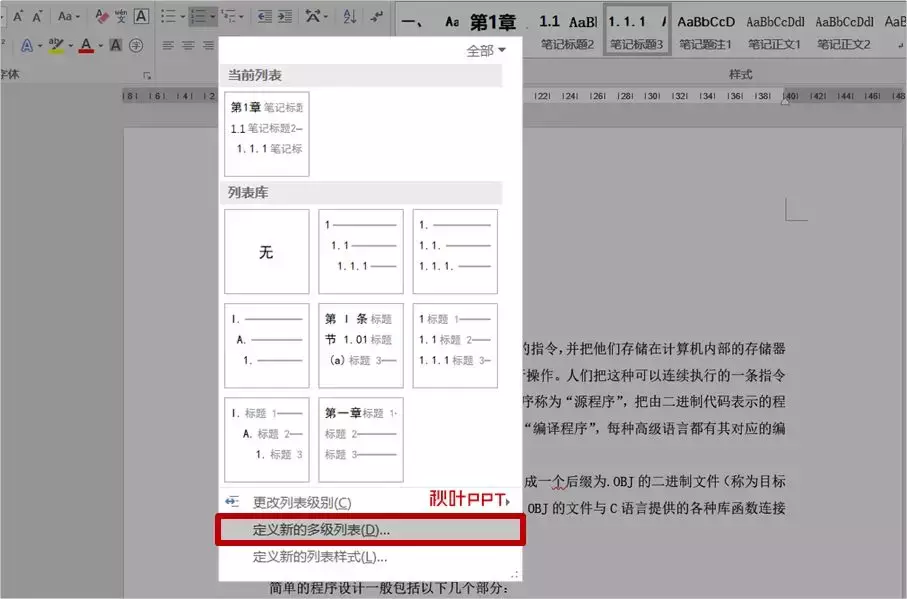Click the ruler right indent marker
907x599 pixels.
[x=785, y=101]
